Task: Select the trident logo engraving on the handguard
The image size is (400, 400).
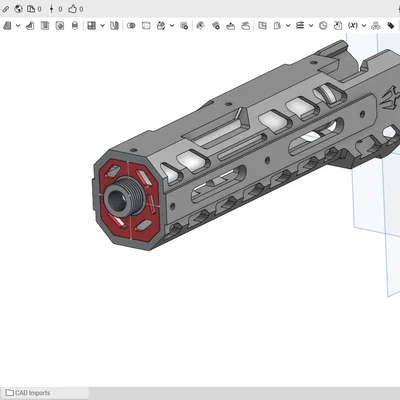Action: click(392, 99)
